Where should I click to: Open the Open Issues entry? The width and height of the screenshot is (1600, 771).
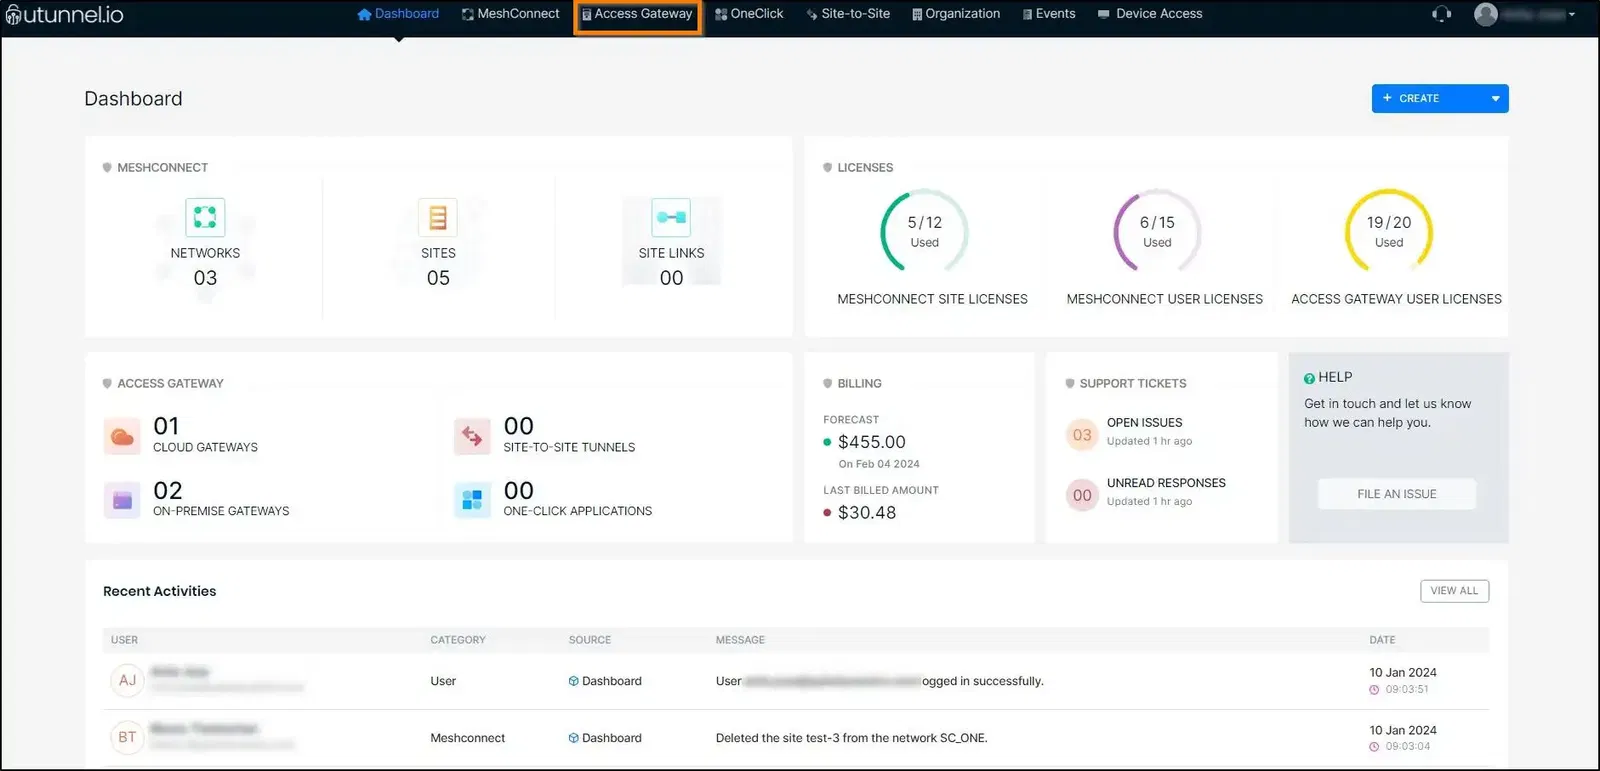click(1144, 423)
